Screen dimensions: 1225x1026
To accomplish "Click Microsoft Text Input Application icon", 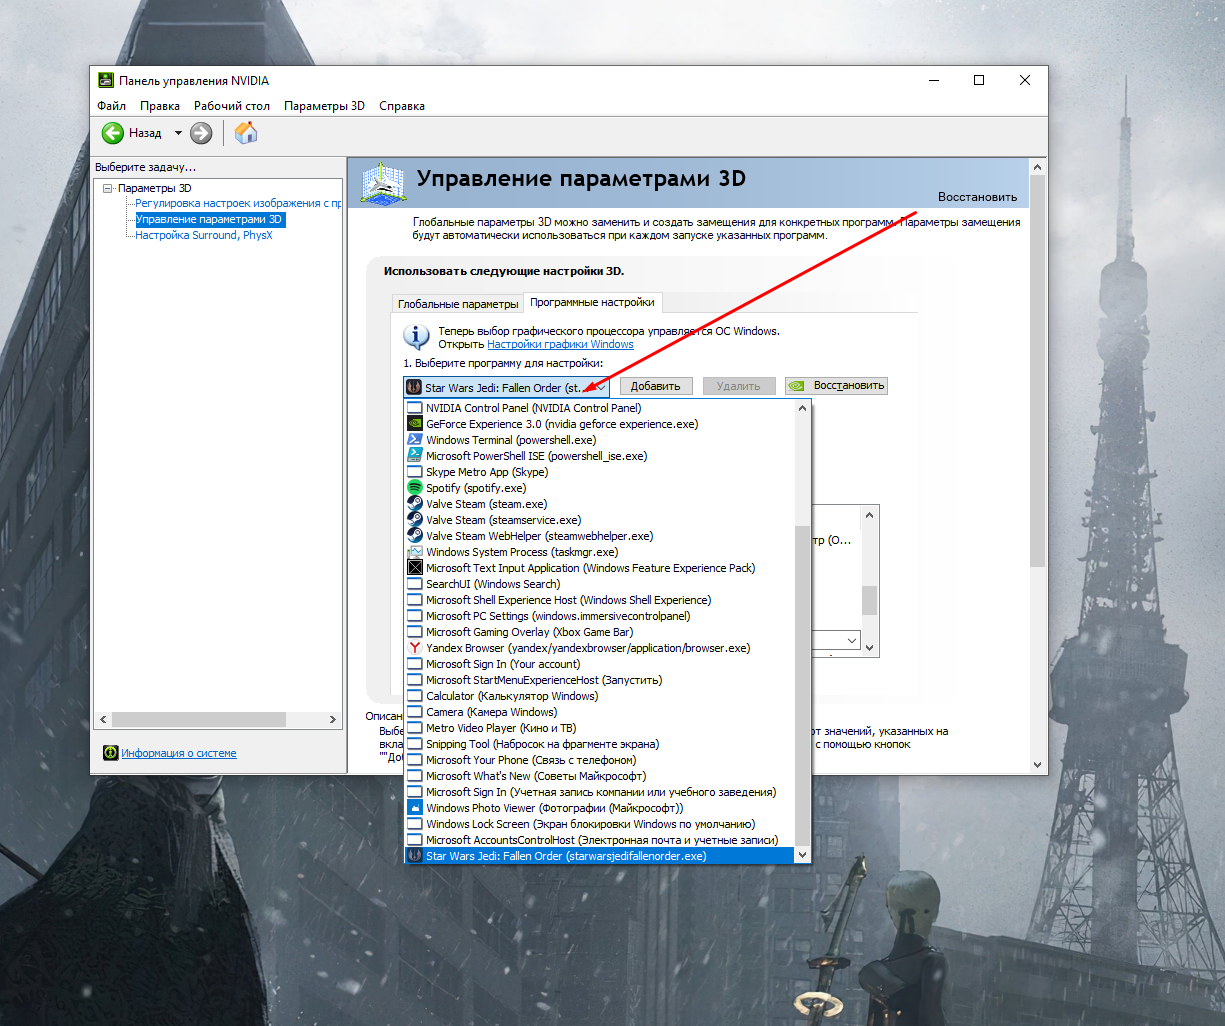I will coord(415,568).
